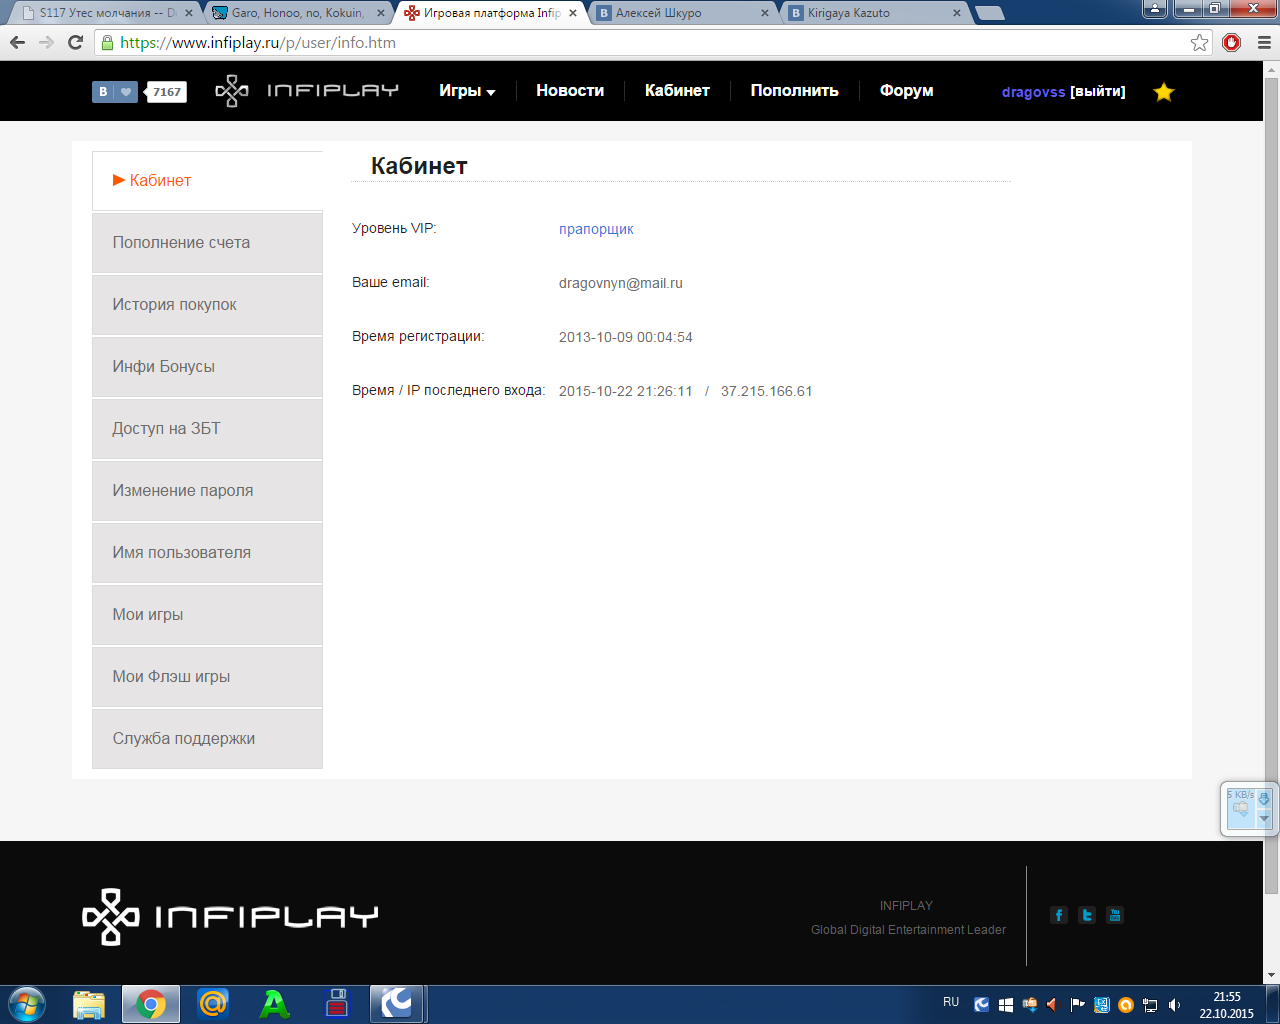This screenshot has height=1024, width=1280.
Task: Bookmark this page with the address bar star
Action: click(x=1199, y=43)
